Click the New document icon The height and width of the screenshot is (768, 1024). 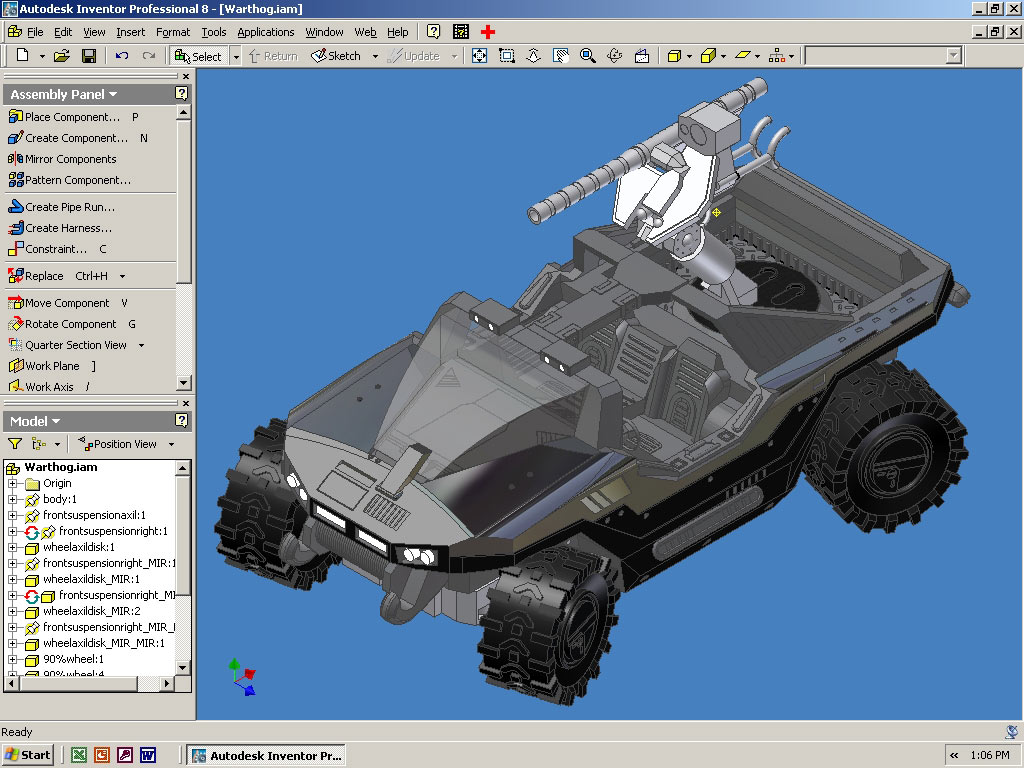pos(22,56)
